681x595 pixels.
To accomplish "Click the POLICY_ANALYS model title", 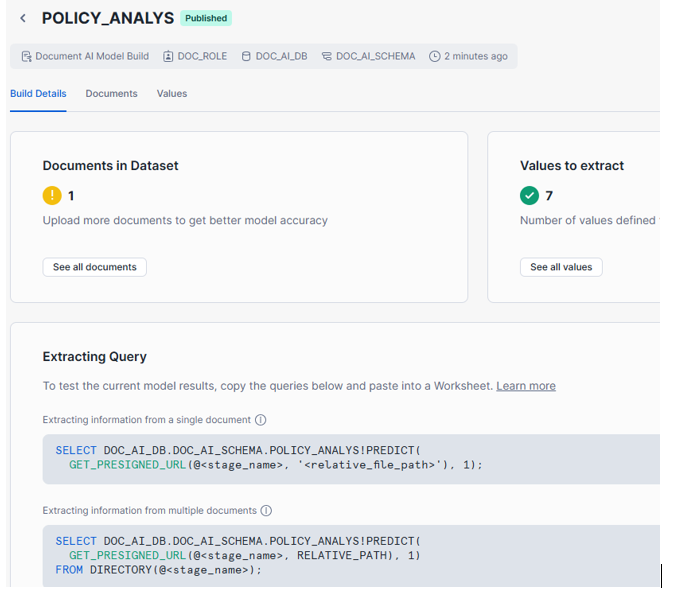I will point(107,18).
